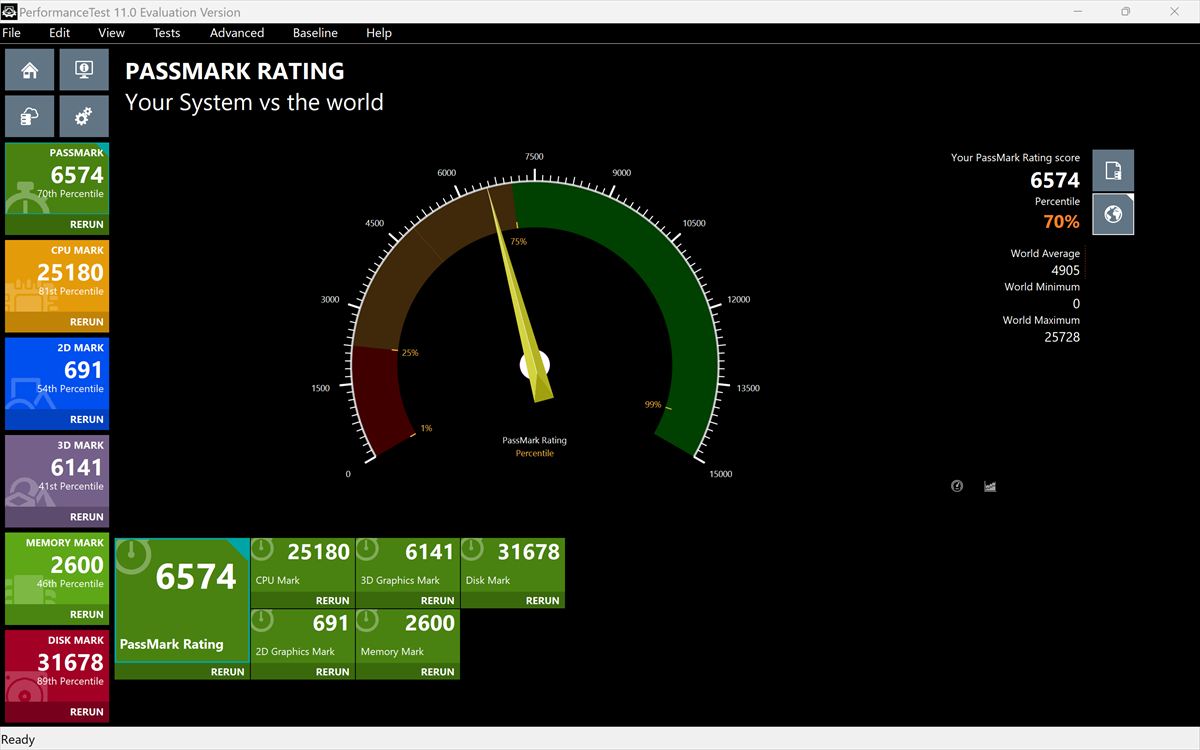Click RERUN on the sidebar CPU MARK tile
1200x750 pixels.
coord(87,322)
